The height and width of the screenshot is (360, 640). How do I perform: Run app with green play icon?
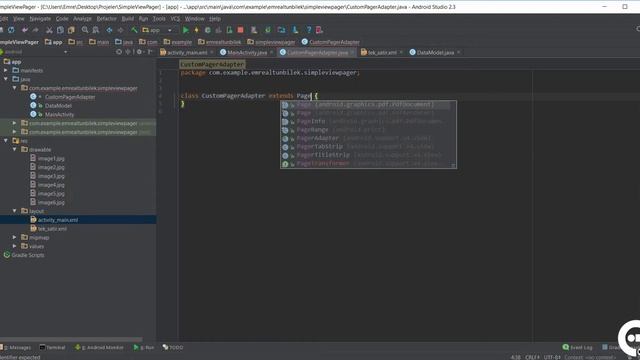(x=186, y=30)
